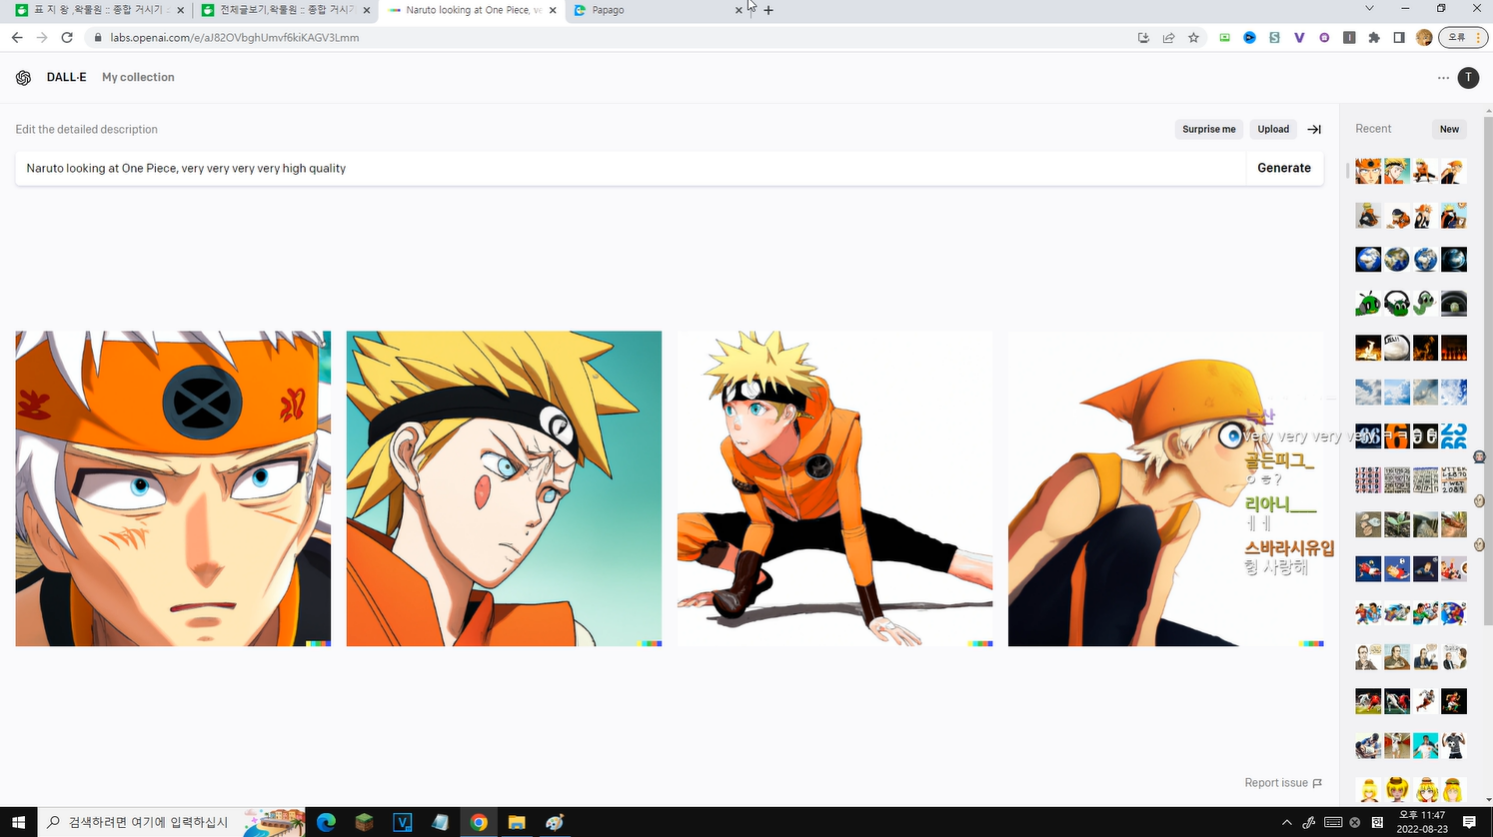Toggle the browser side panel
This screenshot has width=1493, height=837.
(x=1399, y=38)
